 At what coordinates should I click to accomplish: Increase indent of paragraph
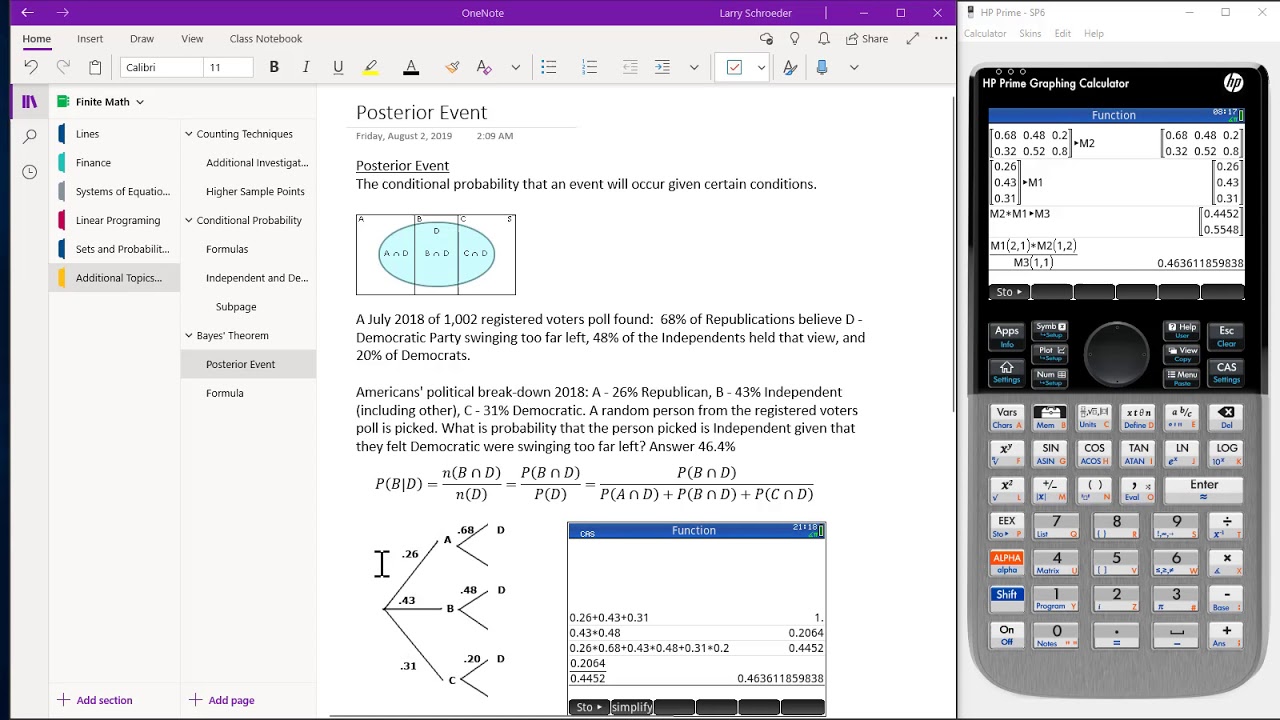(662, 67)
